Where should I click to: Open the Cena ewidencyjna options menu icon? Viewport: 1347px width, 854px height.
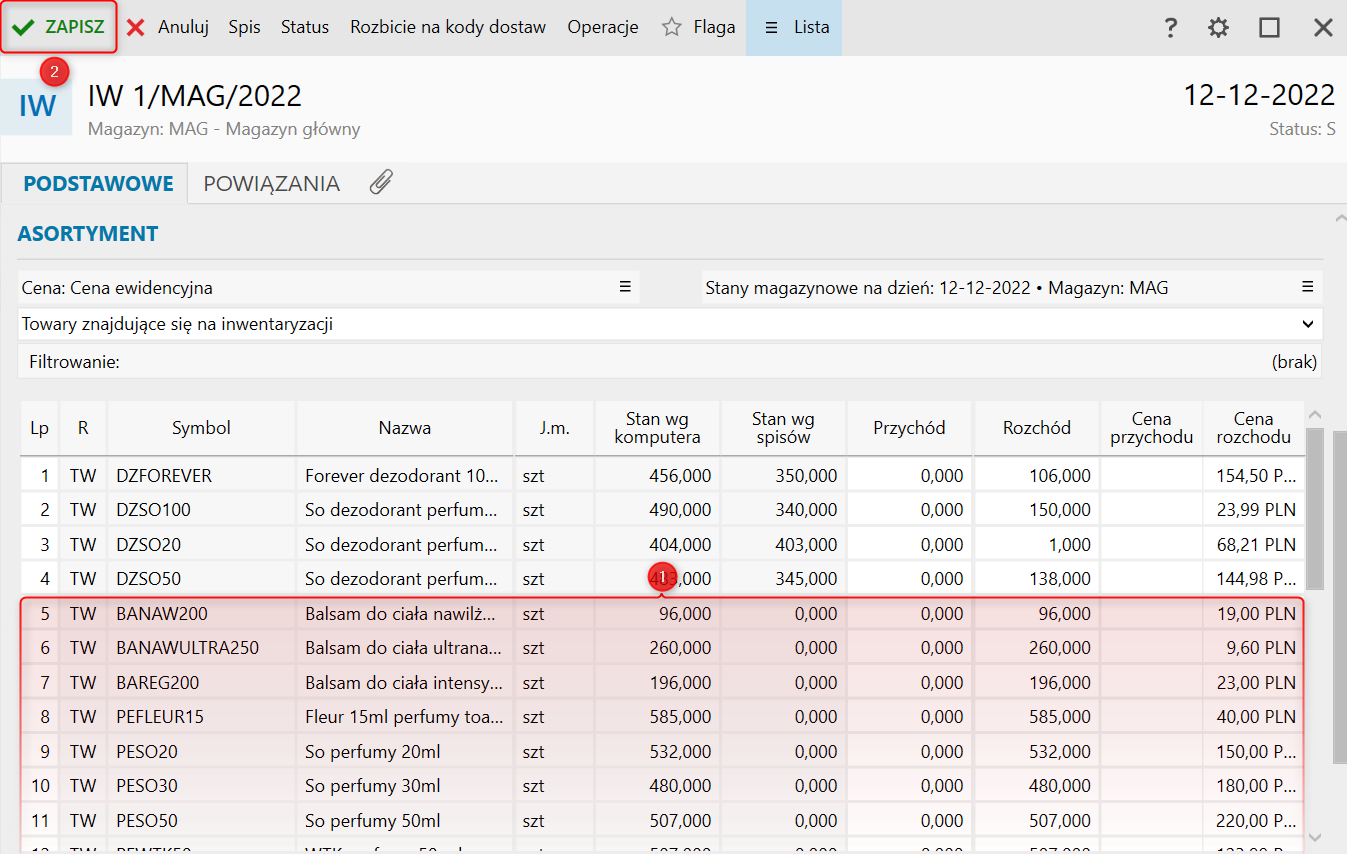tap(625, 288)
